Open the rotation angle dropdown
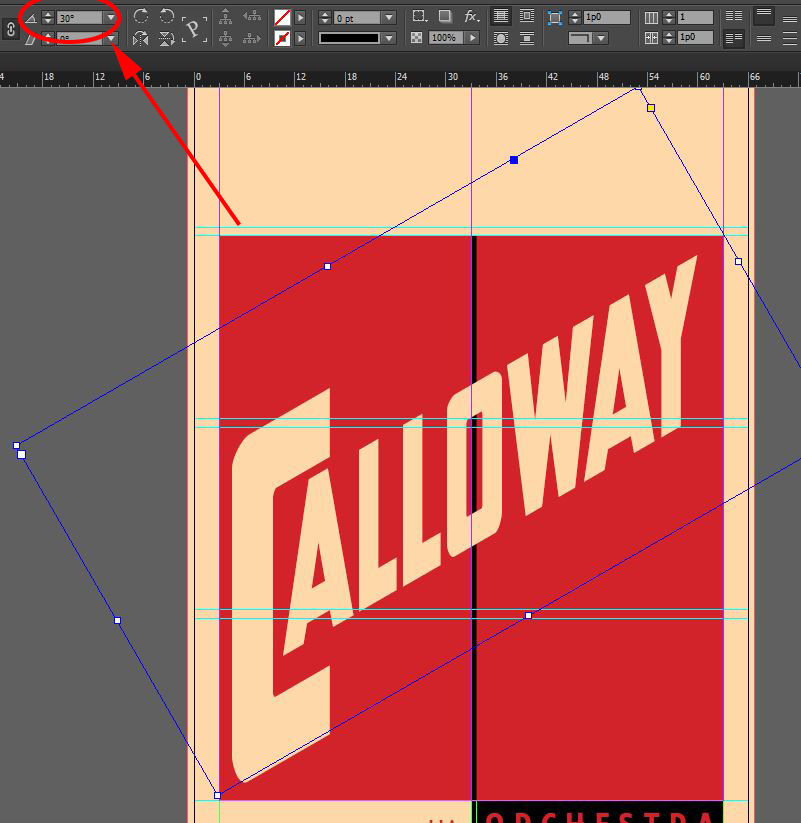The width and height of the screenshot is (801, 823). (111, 18)
